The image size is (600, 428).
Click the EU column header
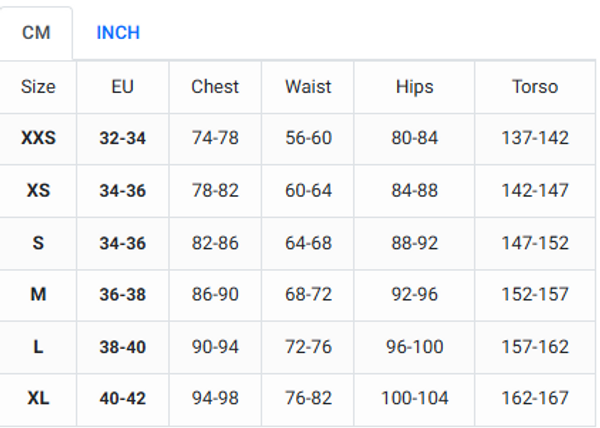[122, 86]
